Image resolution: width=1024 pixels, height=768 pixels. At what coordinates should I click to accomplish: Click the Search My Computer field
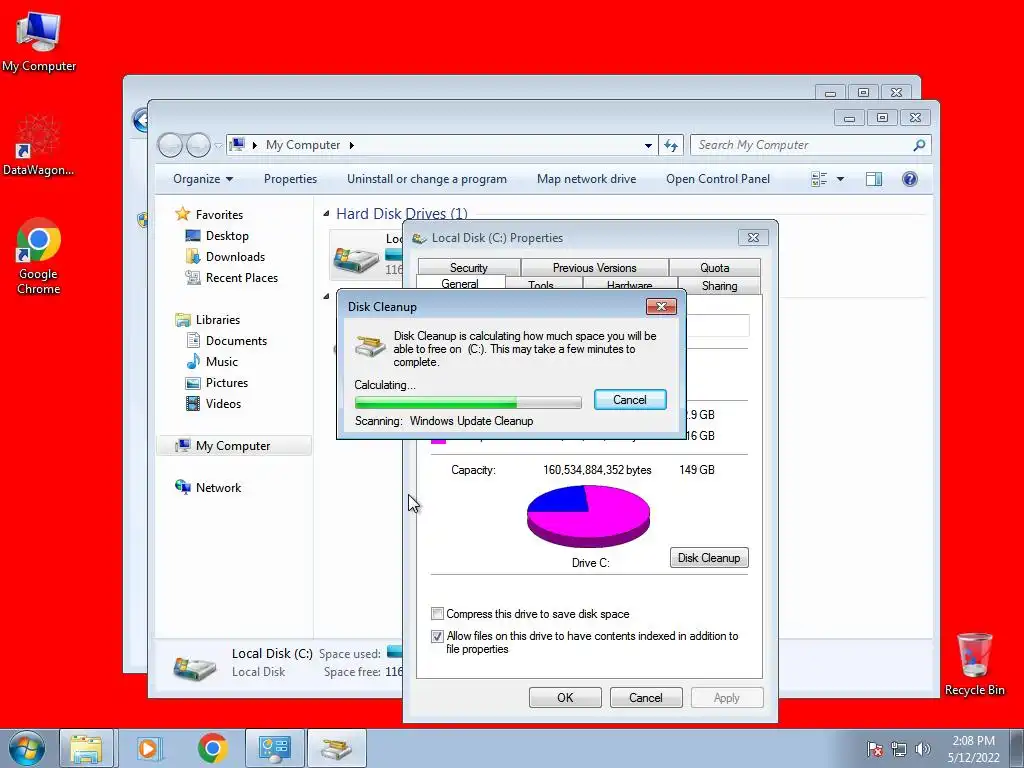(810, 145)
